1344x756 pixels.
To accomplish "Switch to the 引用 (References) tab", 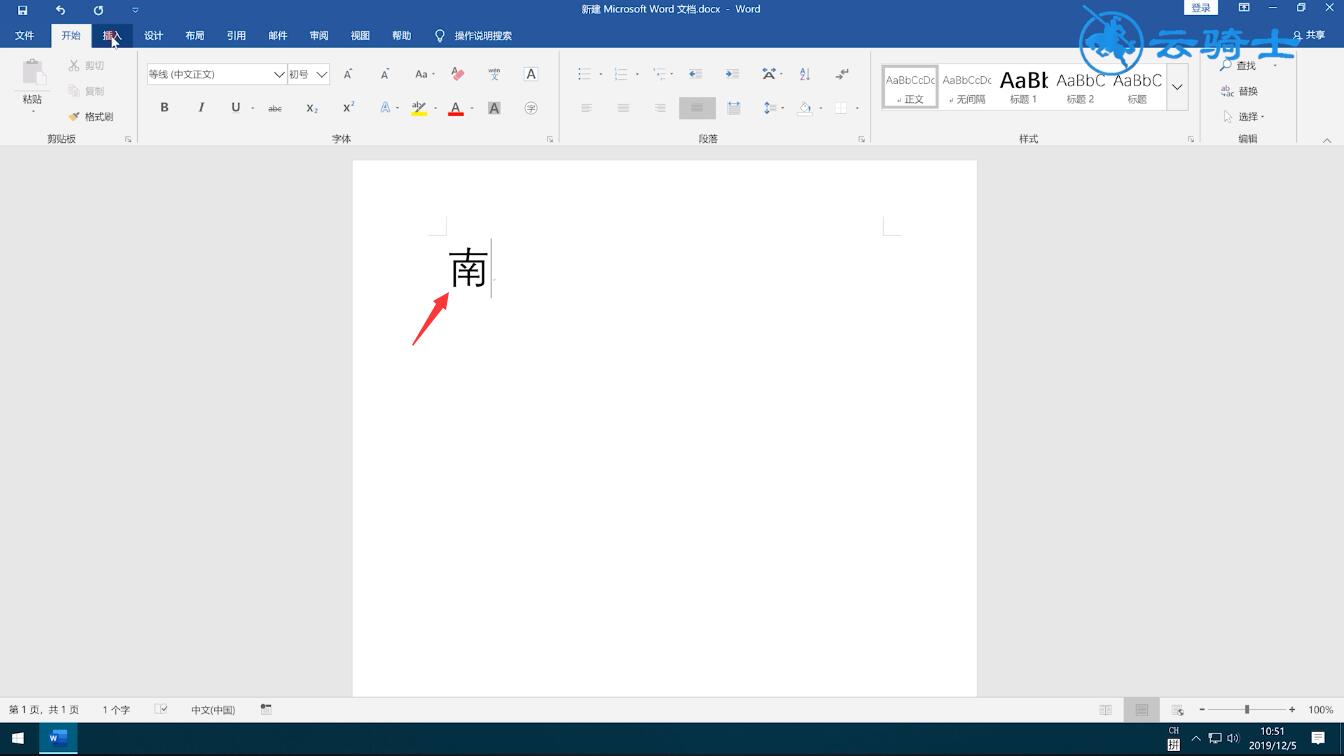I will click(x=236, y=35).
